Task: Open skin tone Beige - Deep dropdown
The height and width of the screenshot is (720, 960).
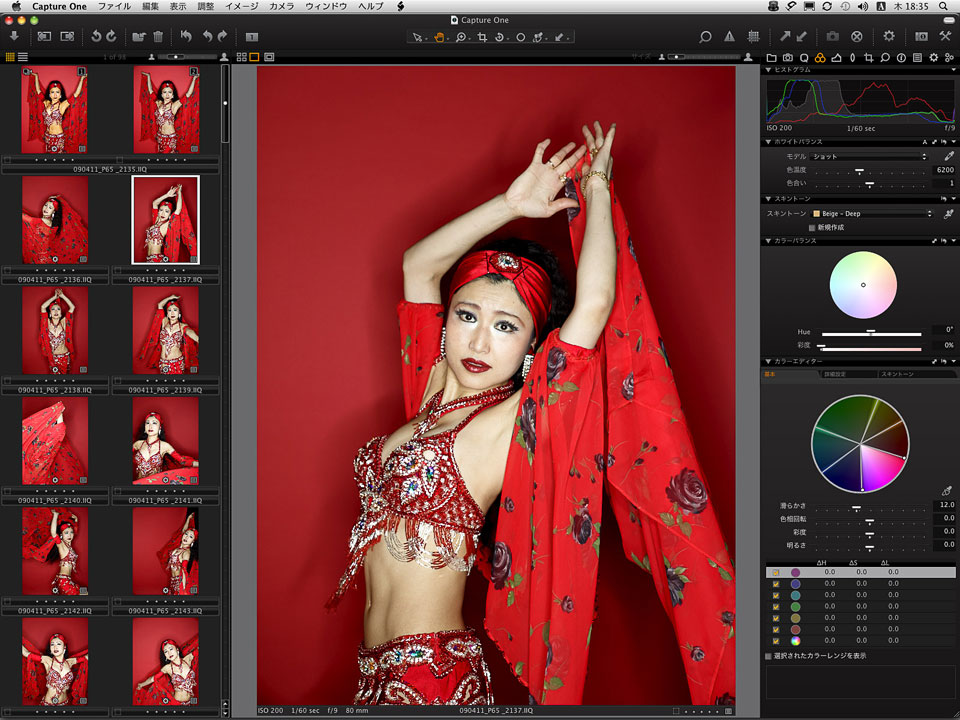Action: coord(870,213)
